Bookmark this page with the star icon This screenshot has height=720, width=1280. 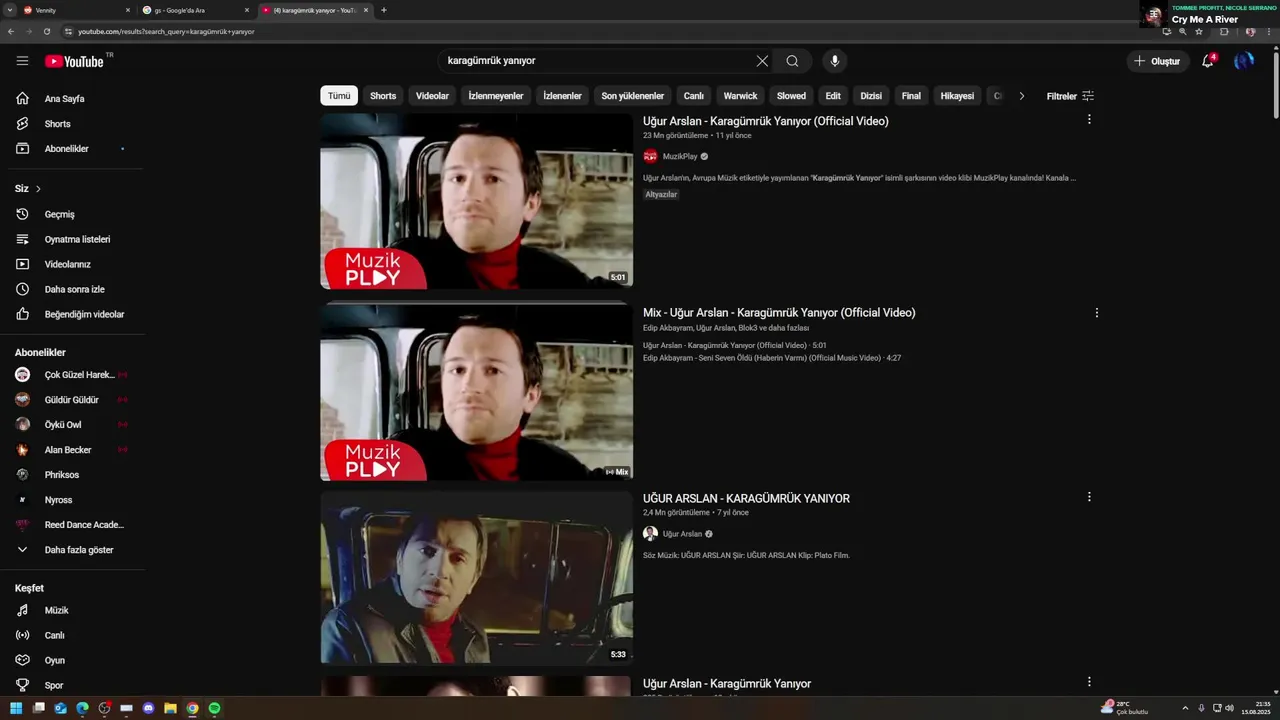pos(1199,31)
